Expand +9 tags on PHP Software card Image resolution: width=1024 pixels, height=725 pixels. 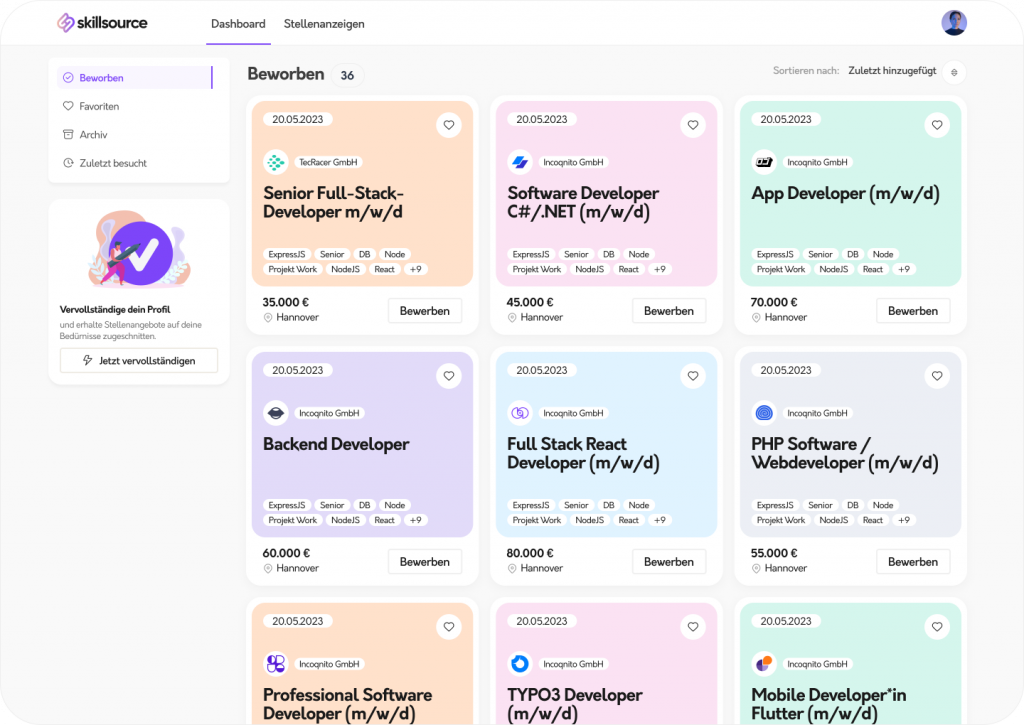(x=904, y=520)
